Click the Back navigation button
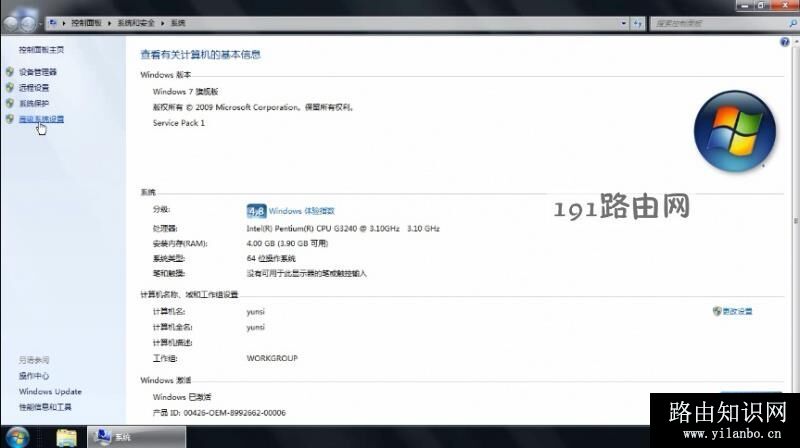 click(11, 23)
